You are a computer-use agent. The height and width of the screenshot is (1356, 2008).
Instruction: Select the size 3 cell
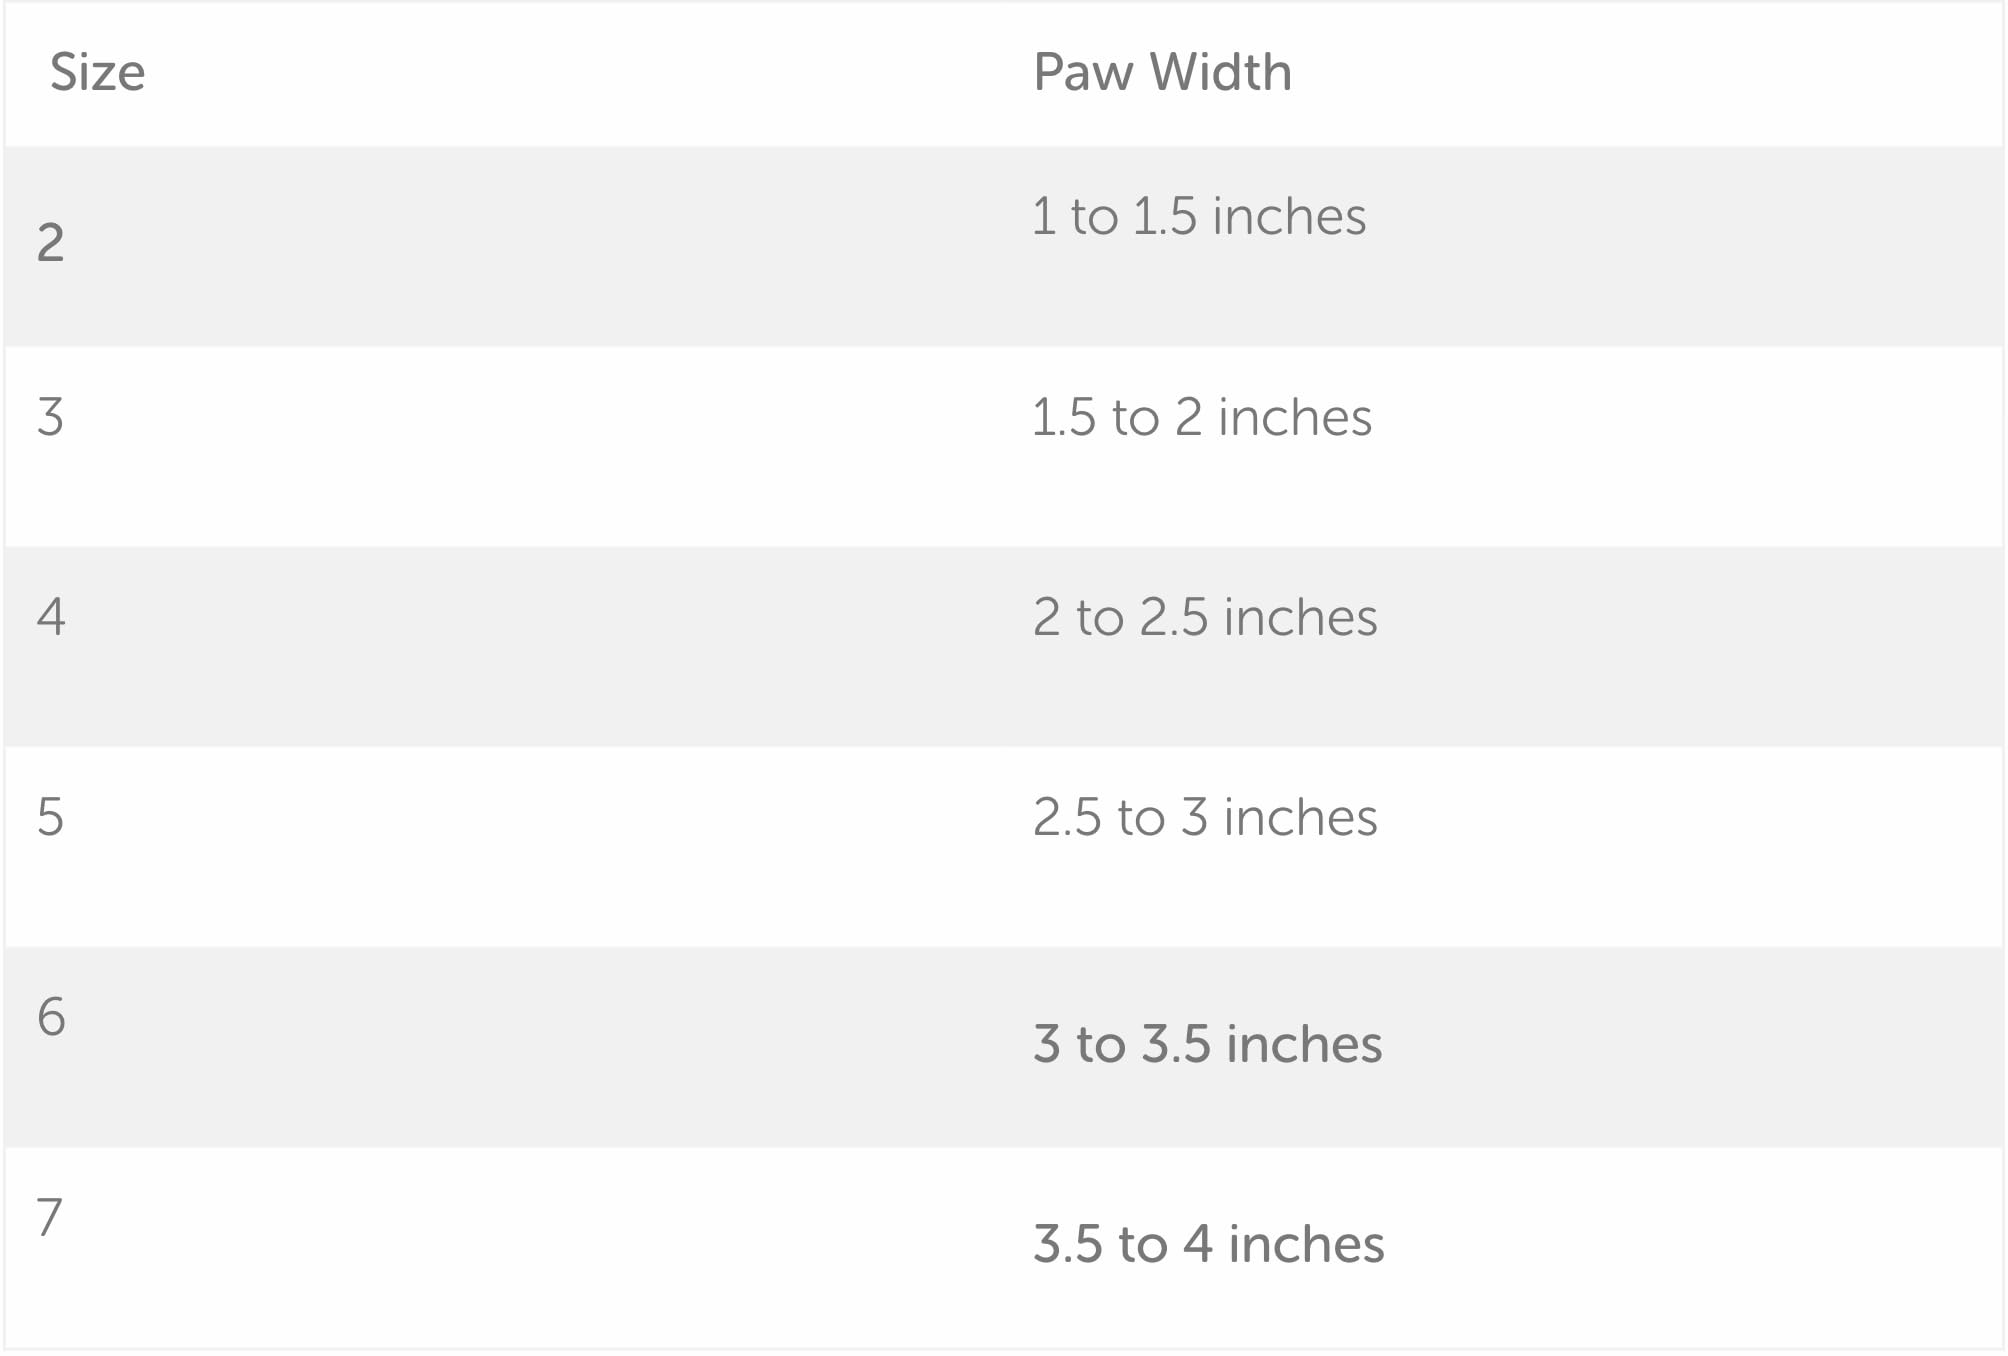pyautogui.click(x=51, y=417)
